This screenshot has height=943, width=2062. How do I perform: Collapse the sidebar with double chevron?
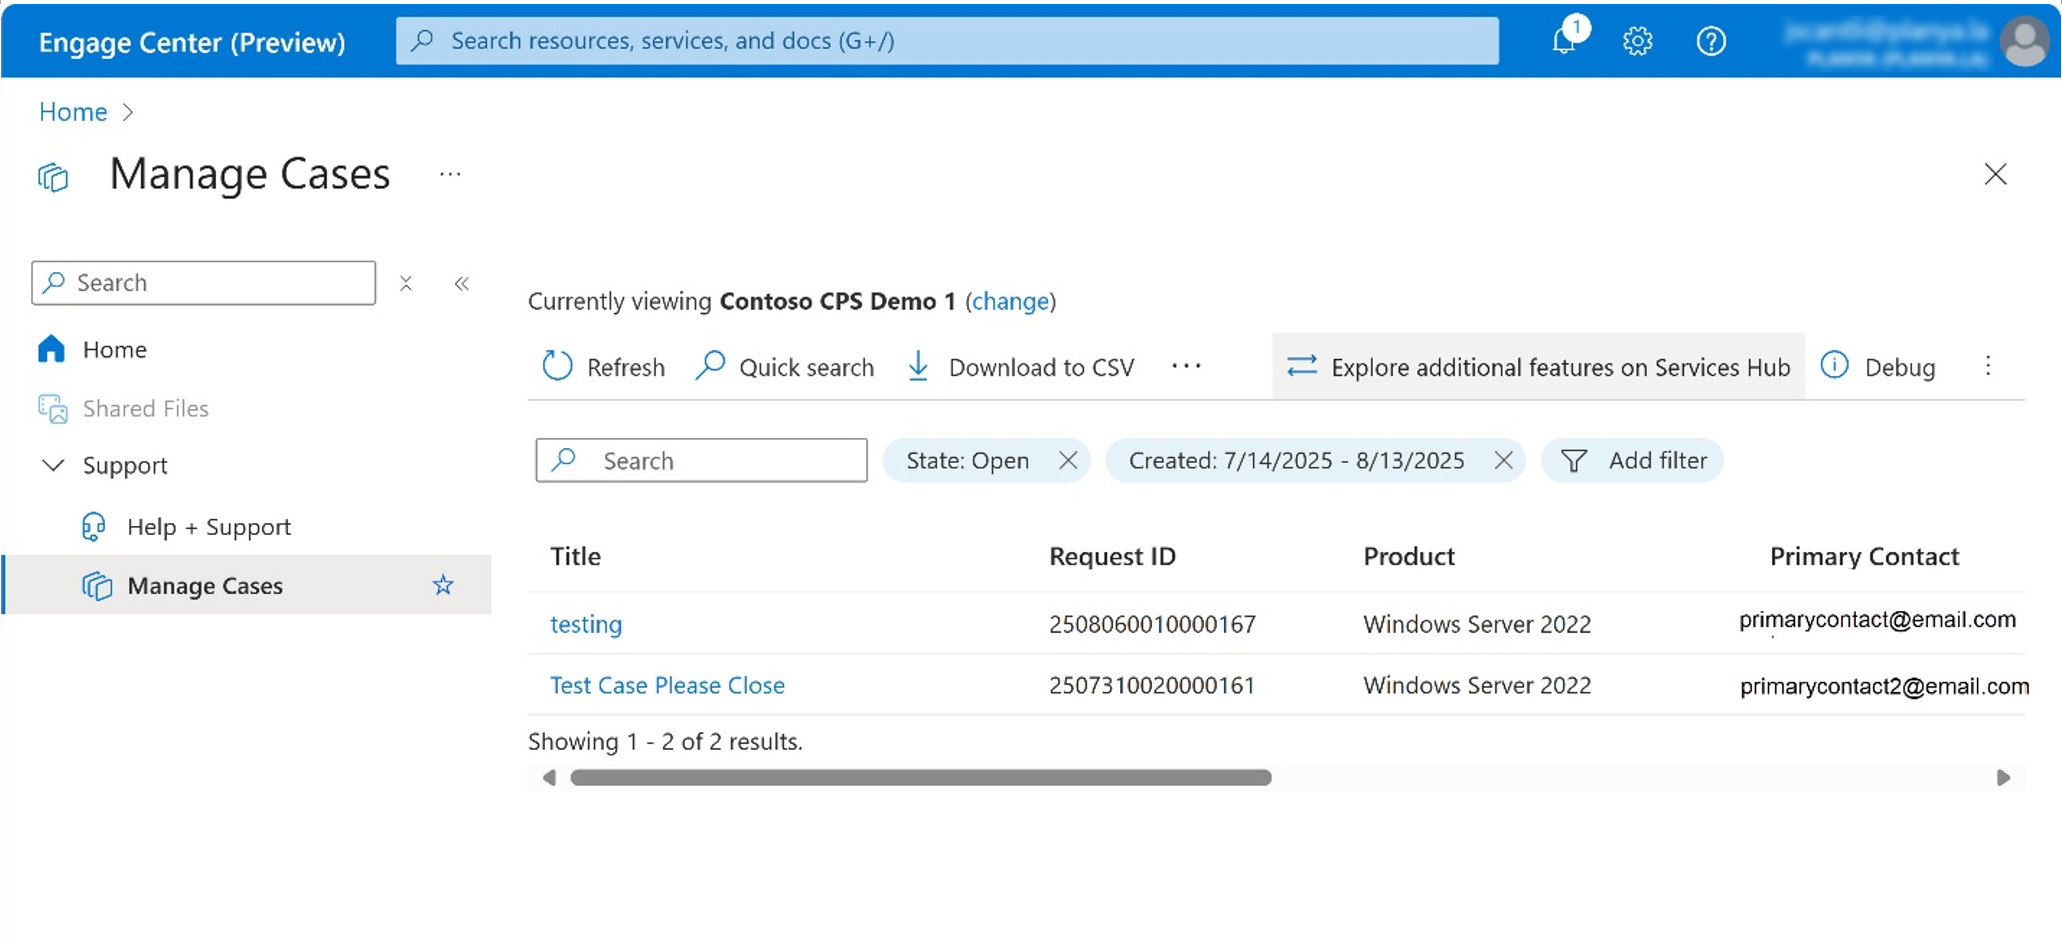pyautogui.click(x=461, y=283)
